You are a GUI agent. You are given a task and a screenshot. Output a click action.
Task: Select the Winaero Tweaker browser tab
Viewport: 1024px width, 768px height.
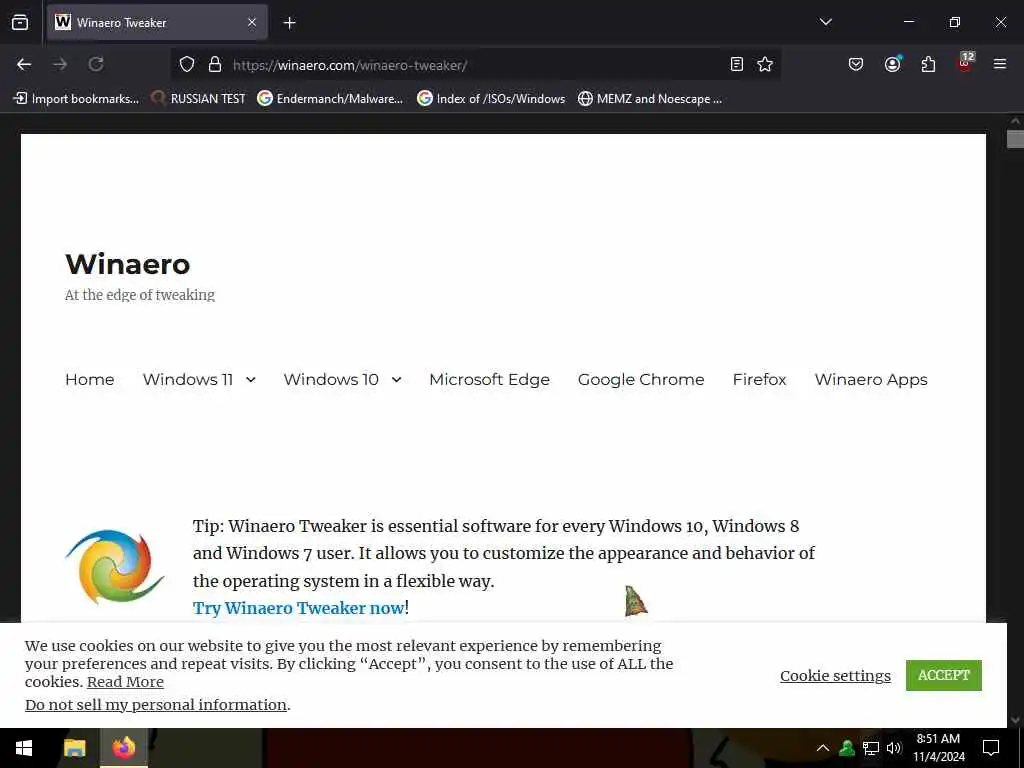click(157, 22)
